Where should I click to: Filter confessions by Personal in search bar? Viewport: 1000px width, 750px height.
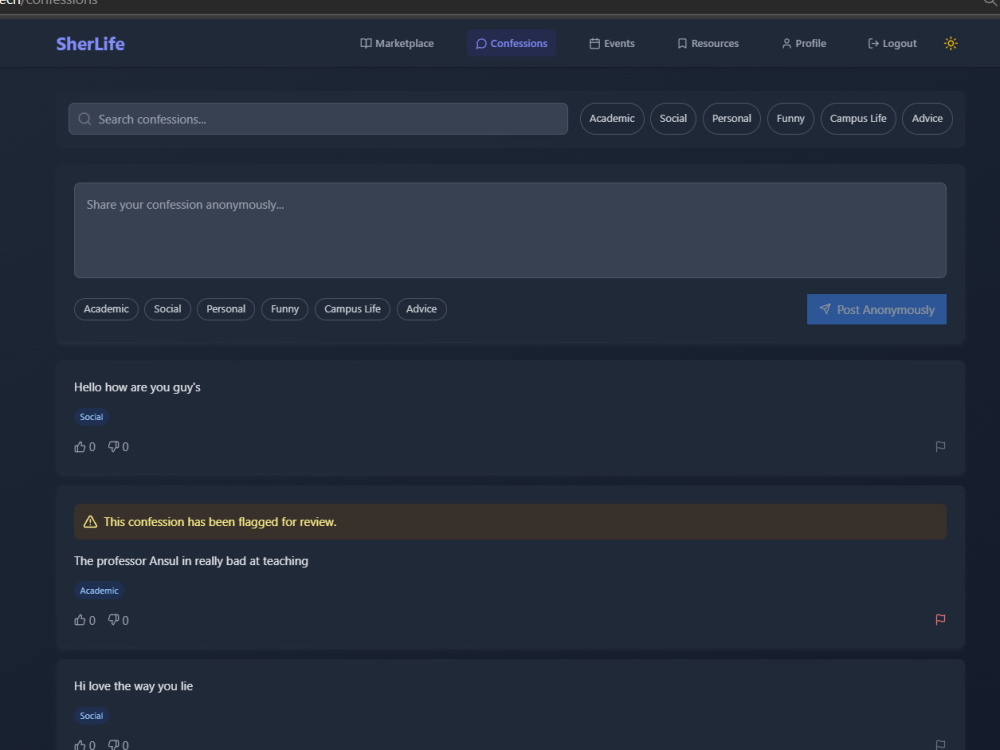[x=732, y=119]
